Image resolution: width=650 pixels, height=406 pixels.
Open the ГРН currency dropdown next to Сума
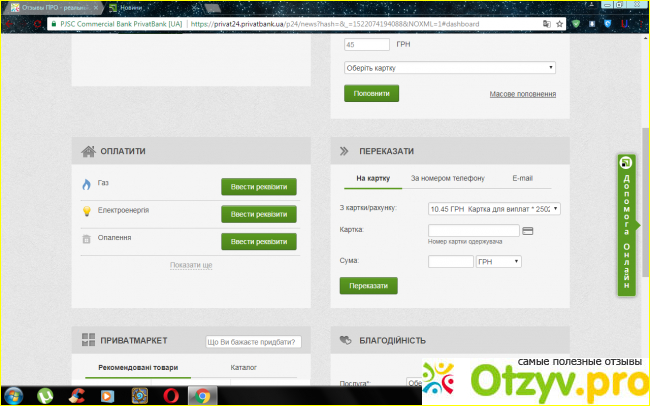pos(499,261)
